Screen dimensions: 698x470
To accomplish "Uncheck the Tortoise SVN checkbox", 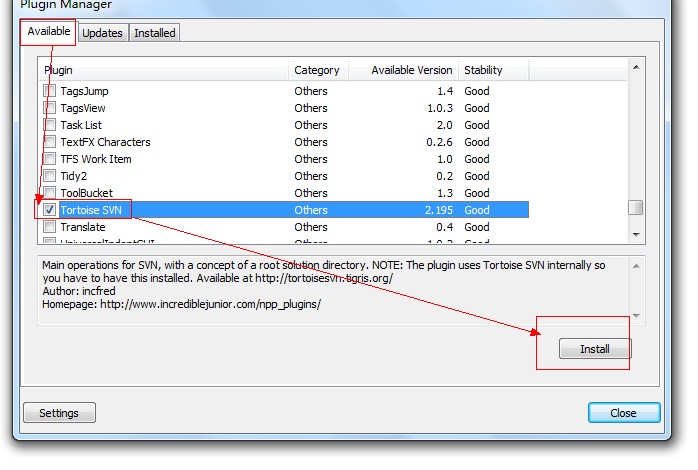I will (50, 210).
